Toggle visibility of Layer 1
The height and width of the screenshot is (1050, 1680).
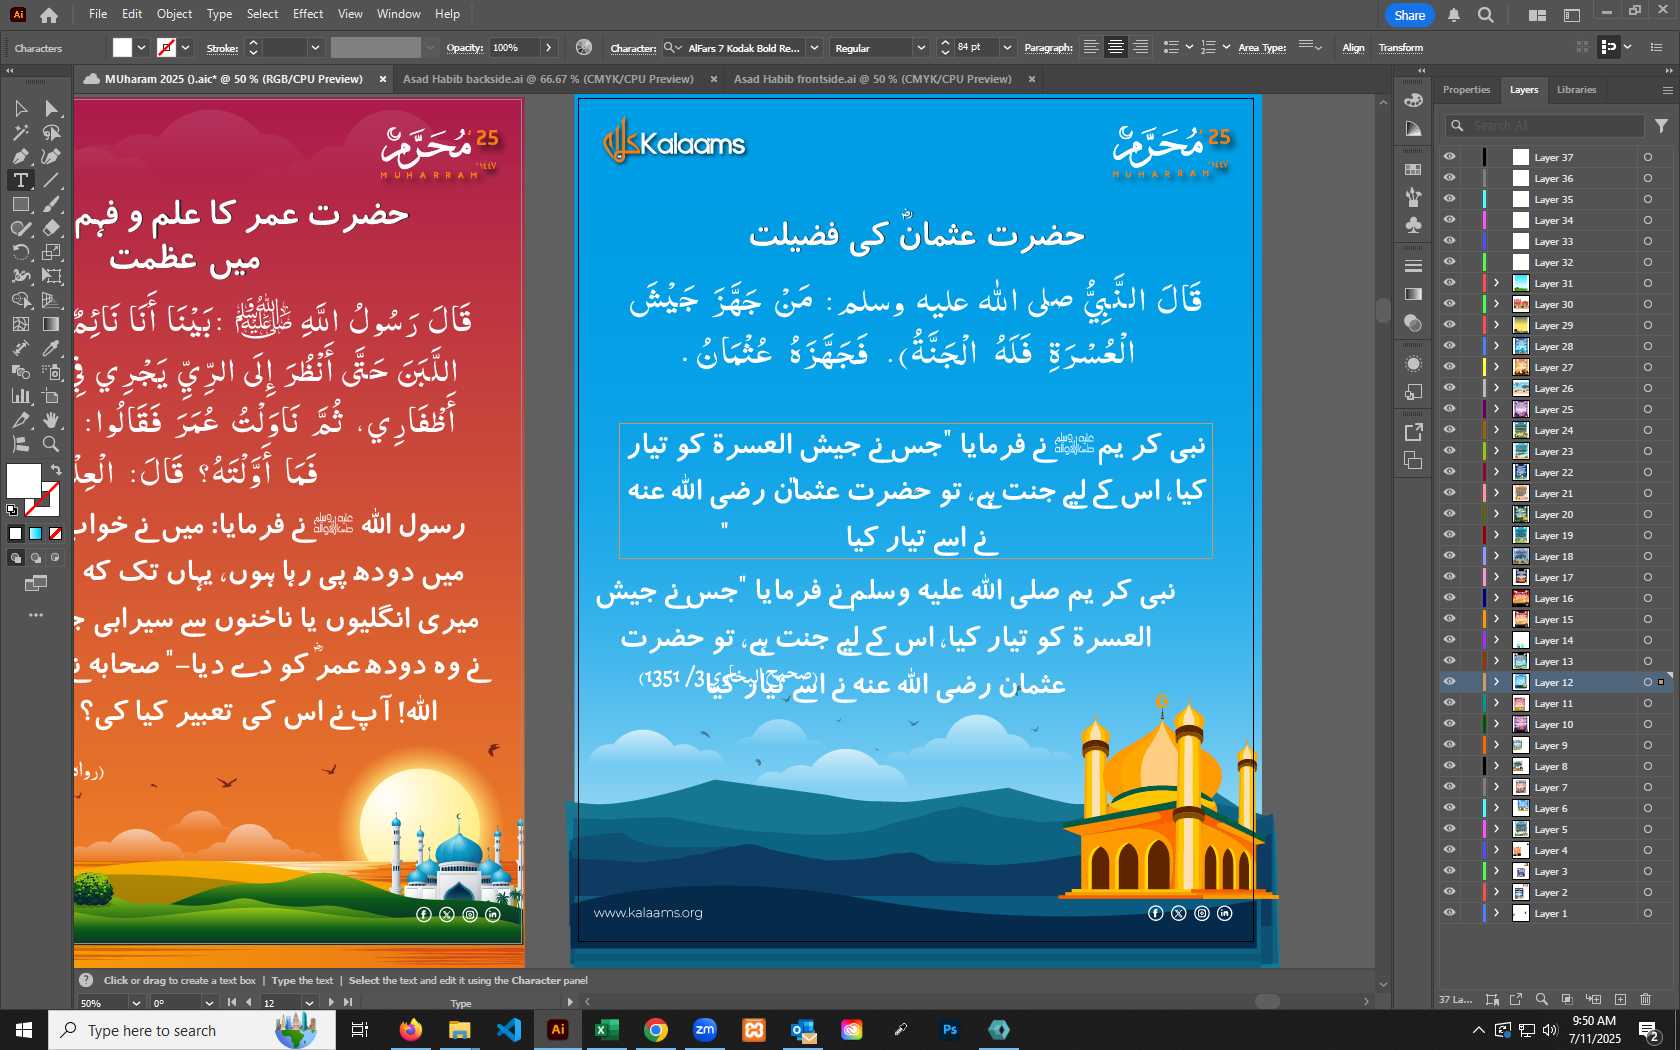coord(1449,913)
